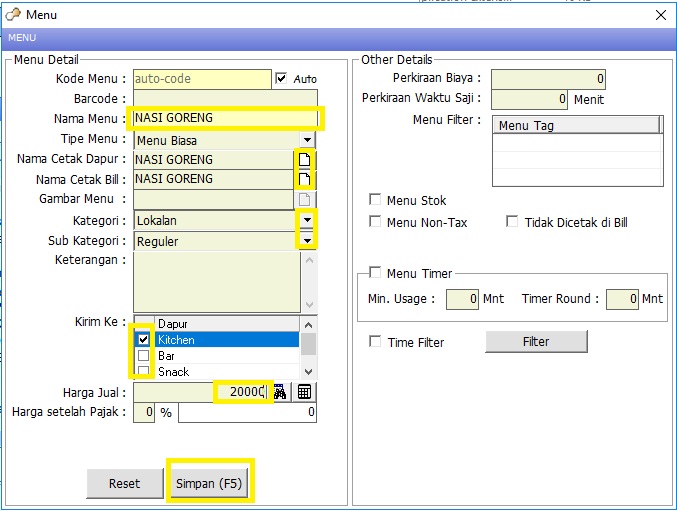Tick the Tidak Dicetak di Bill checkbox
Viewport: 677px width, 511px height.
pos(513,222)
